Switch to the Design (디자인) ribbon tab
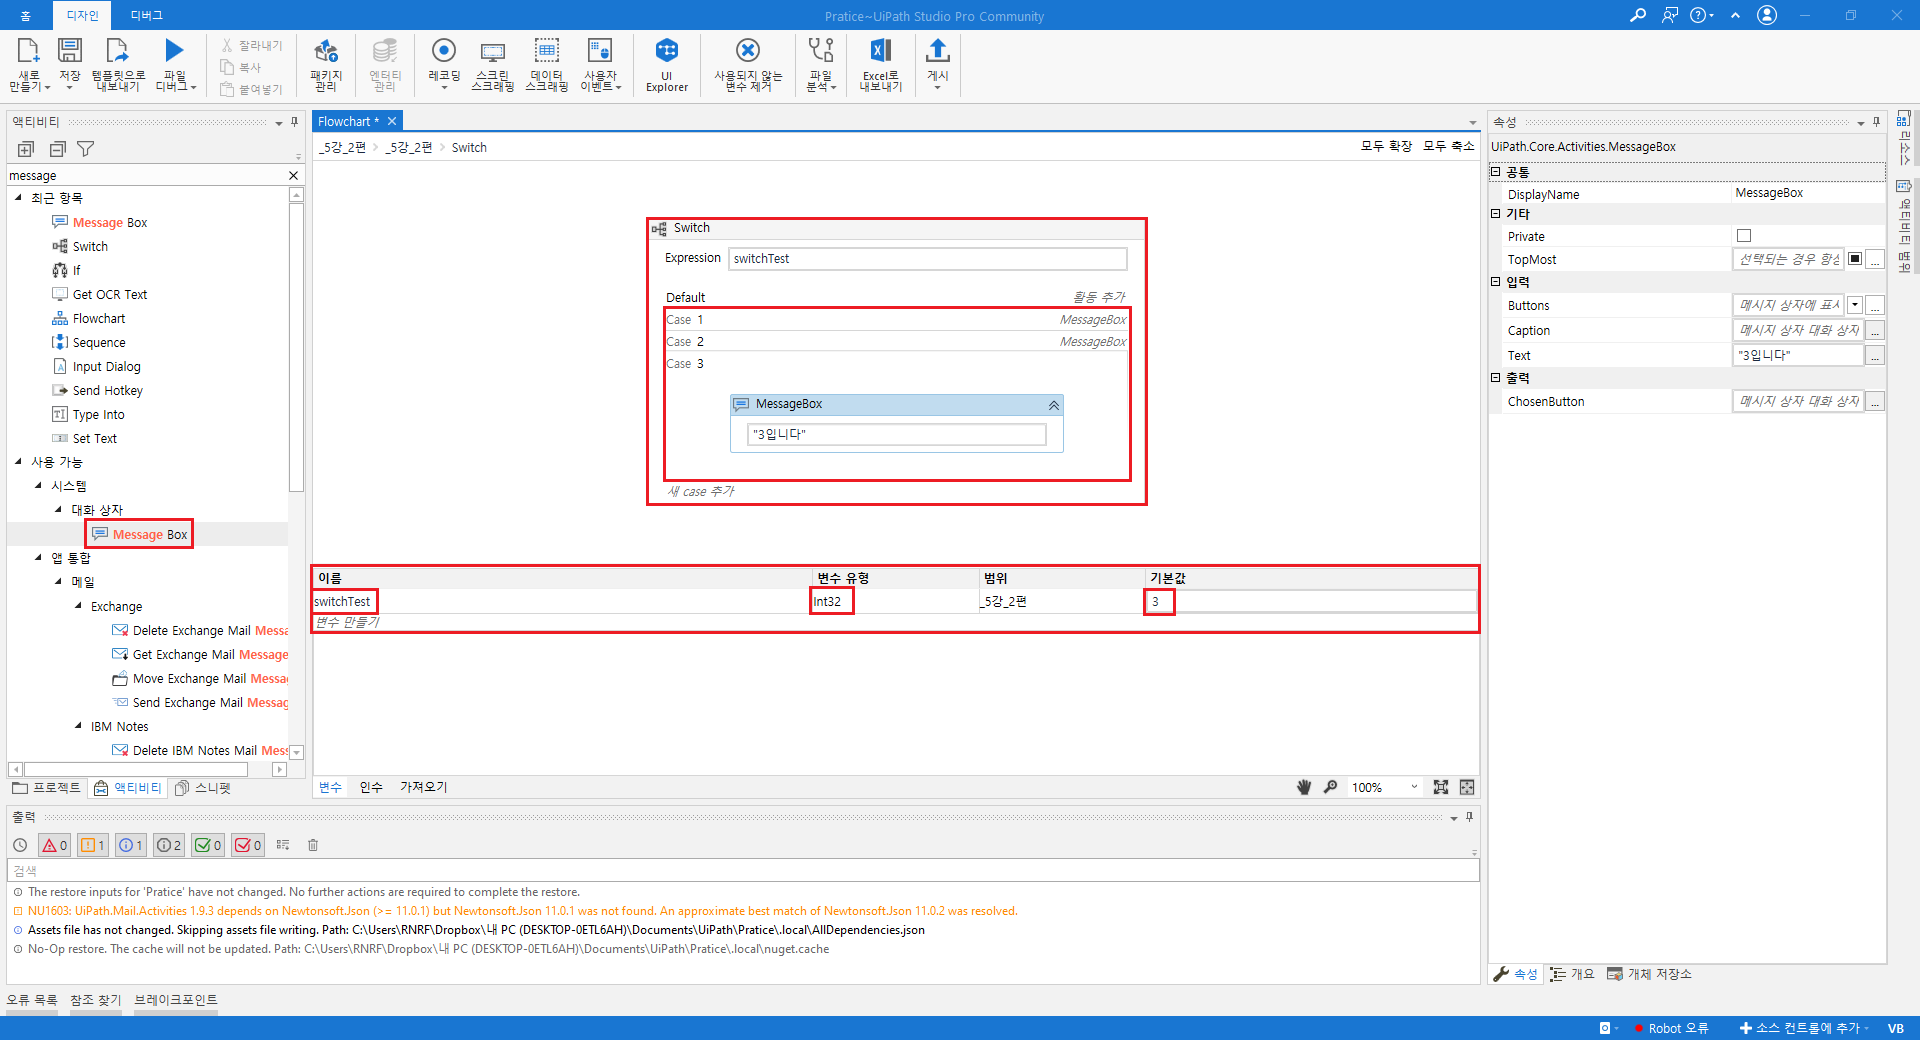This screenshot has height=1040, width=1920. (x=82, y=15)
